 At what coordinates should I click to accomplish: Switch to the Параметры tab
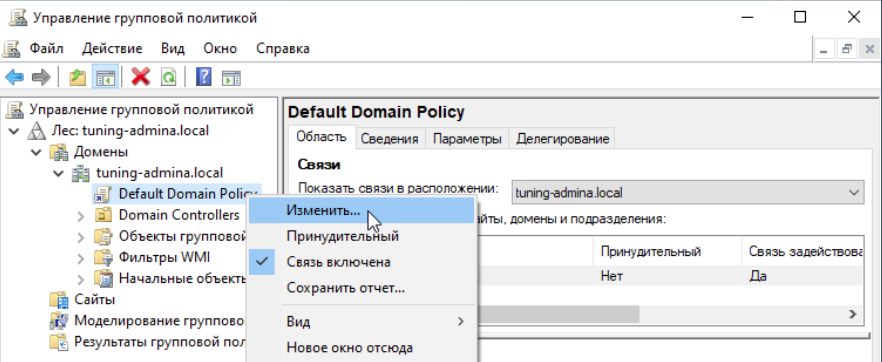point(467,139)
